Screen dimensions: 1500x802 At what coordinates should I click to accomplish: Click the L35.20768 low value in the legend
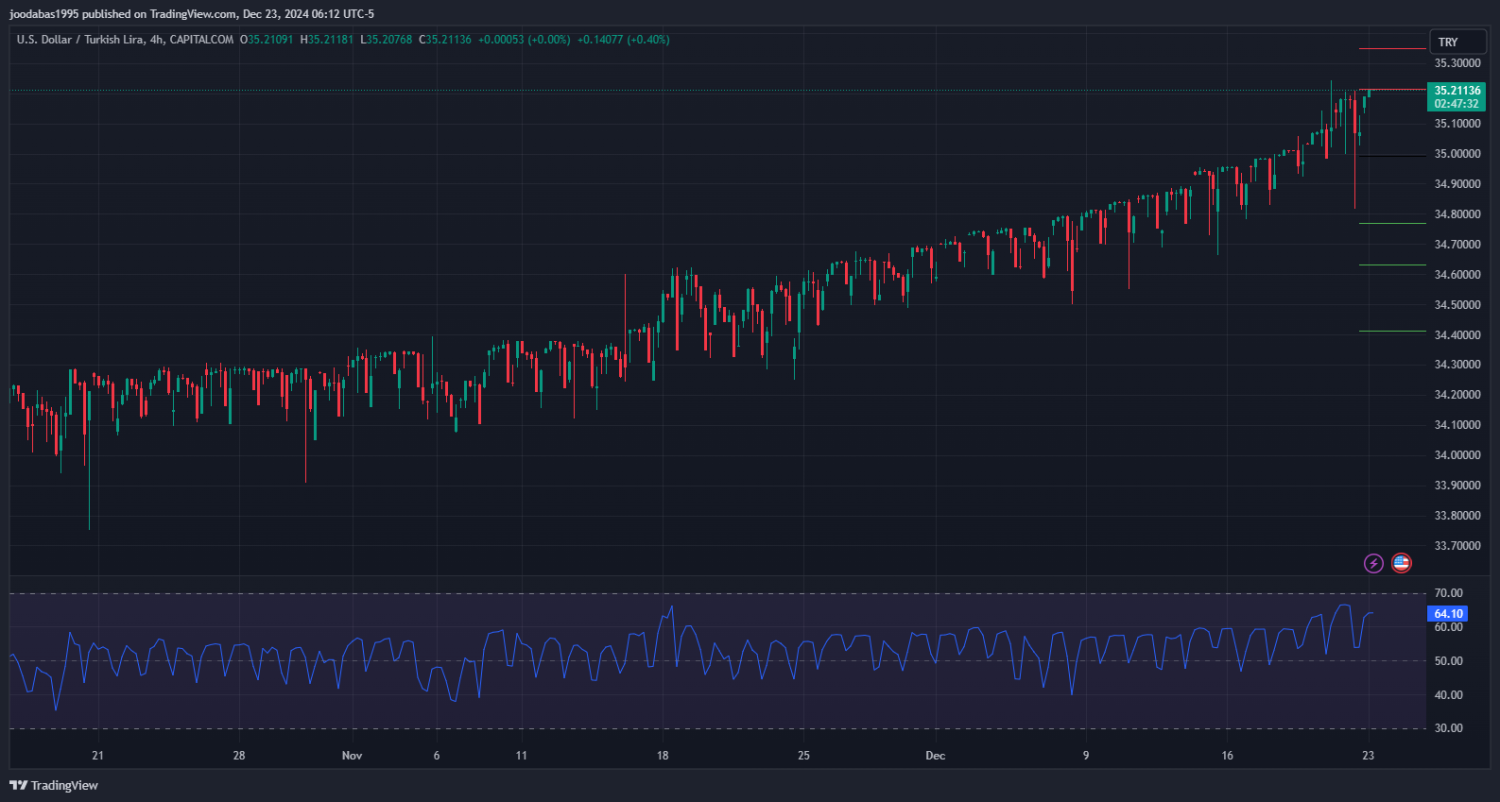pyautogui.click(x=385, y=40)
